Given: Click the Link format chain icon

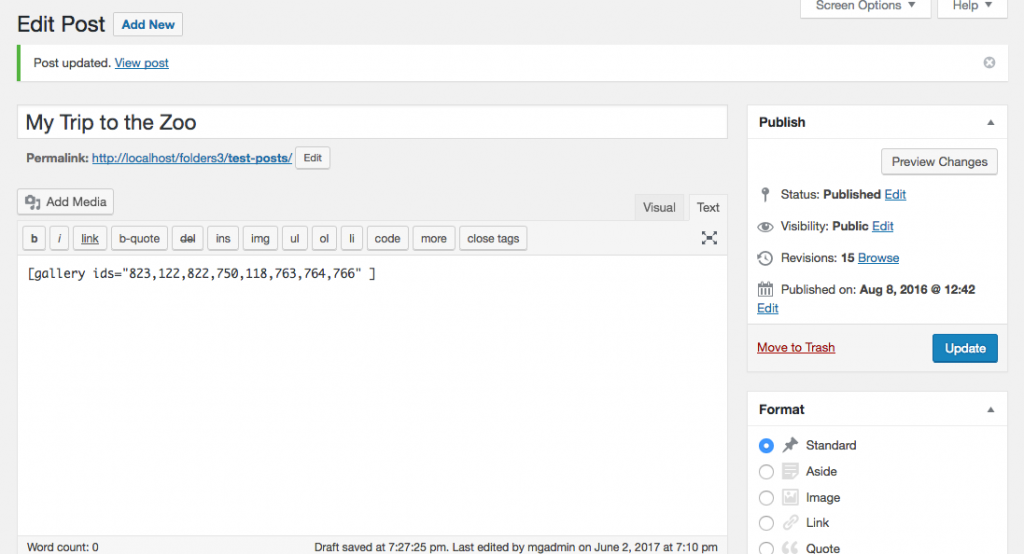Looking at the screenshot, I should point(790,523).
